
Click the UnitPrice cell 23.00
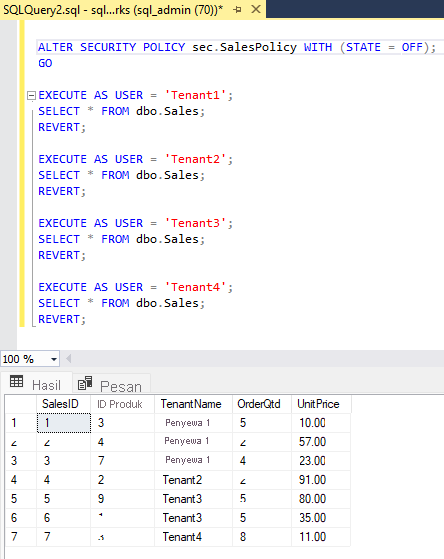[x=321, y=461]
